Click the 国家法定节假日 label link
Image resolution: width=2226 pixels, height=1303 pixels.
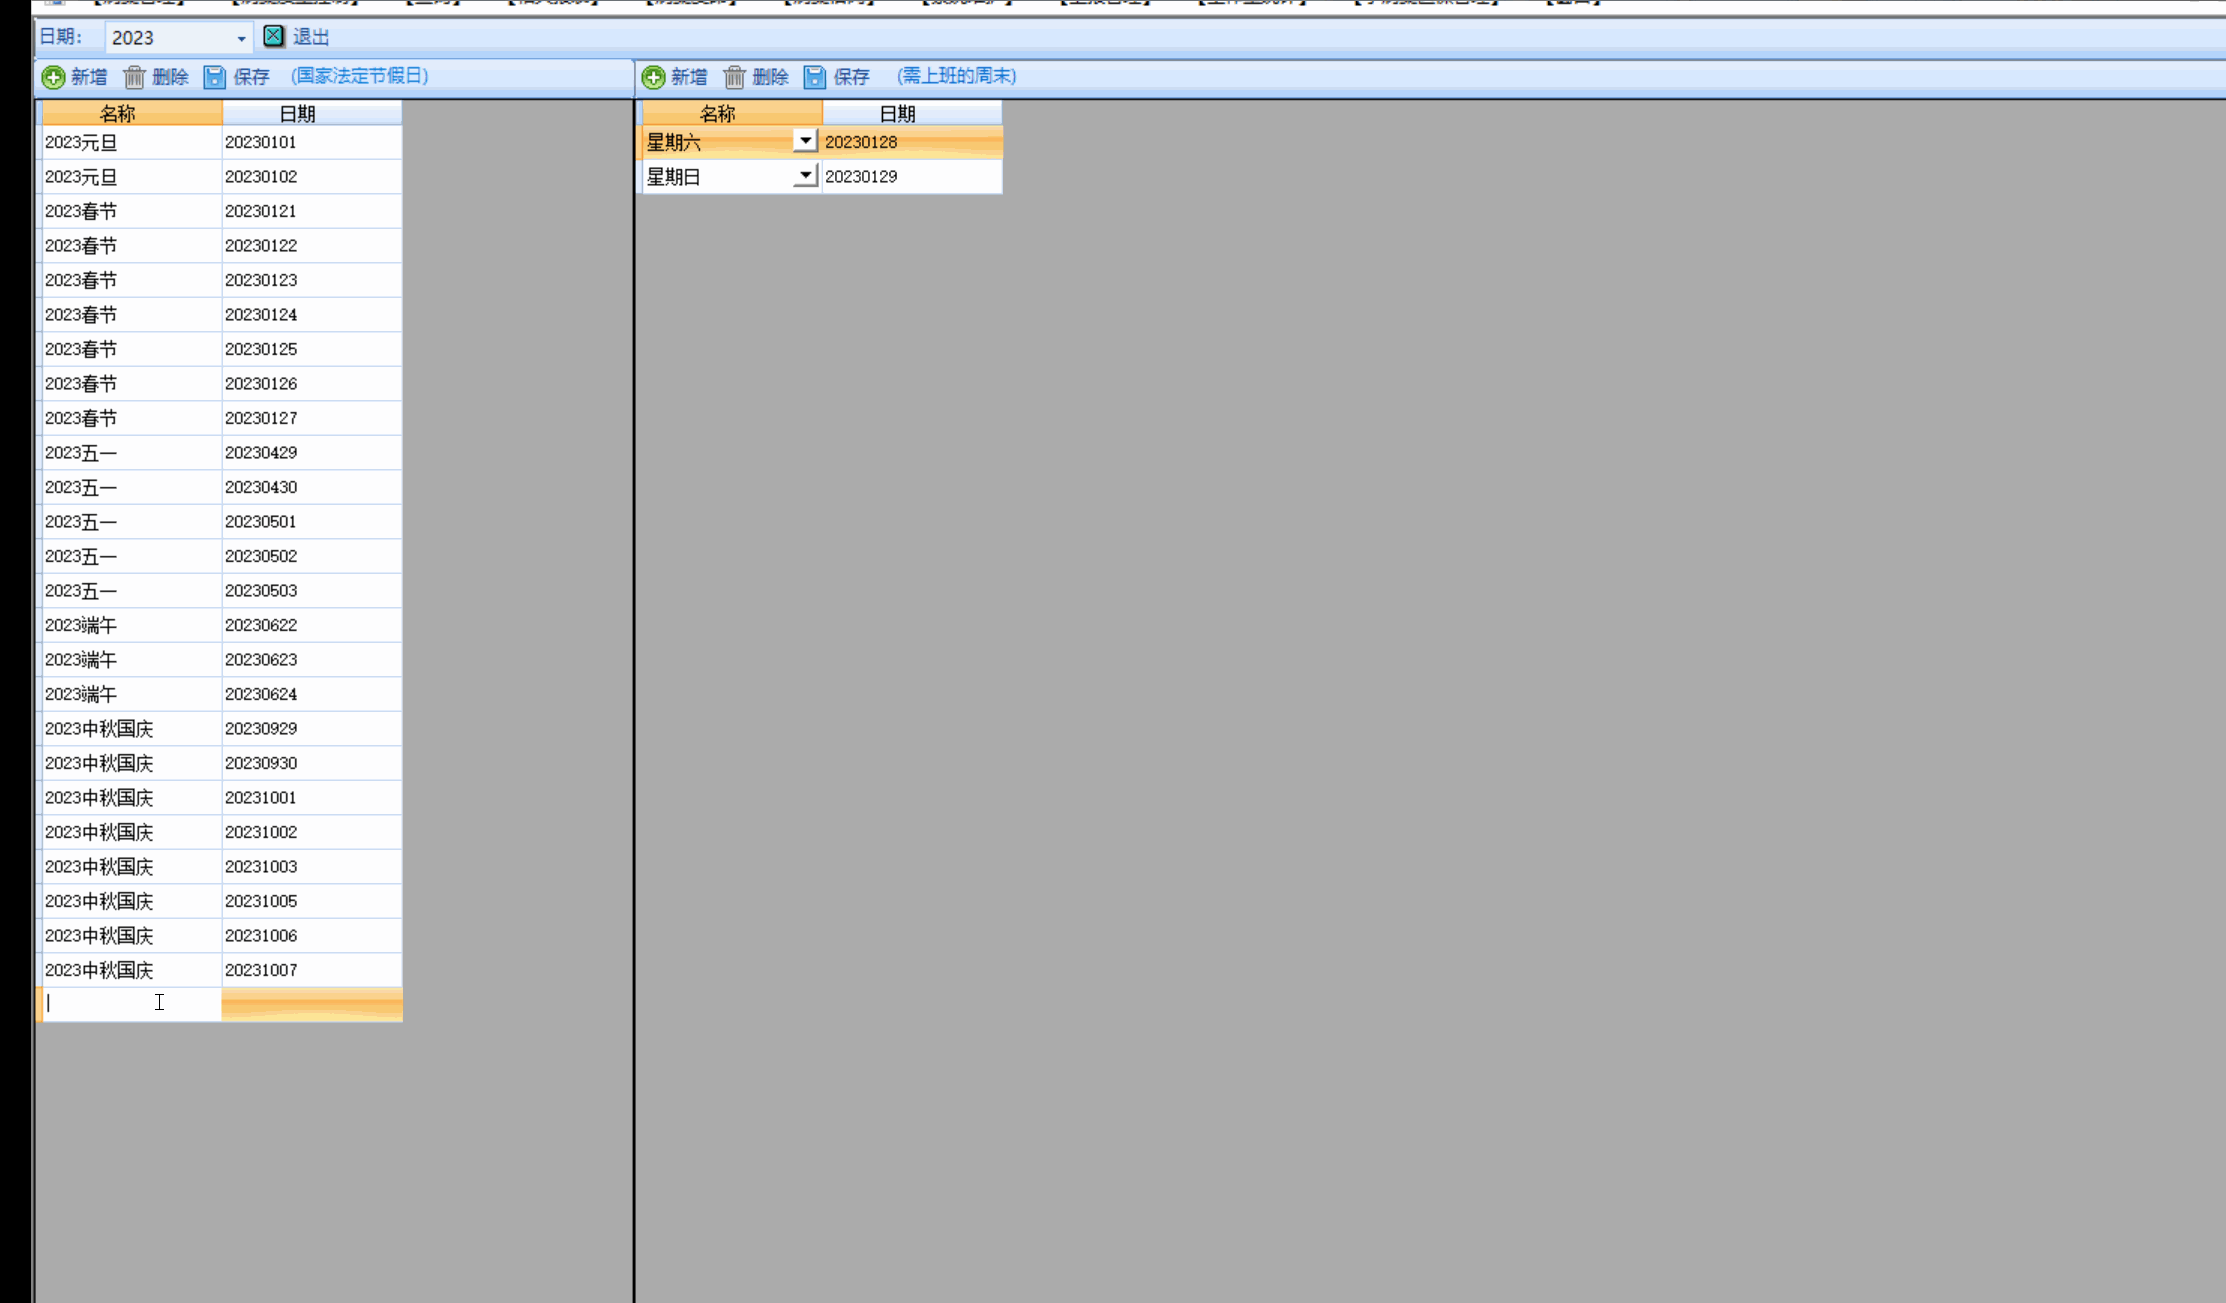click(360, 76)
